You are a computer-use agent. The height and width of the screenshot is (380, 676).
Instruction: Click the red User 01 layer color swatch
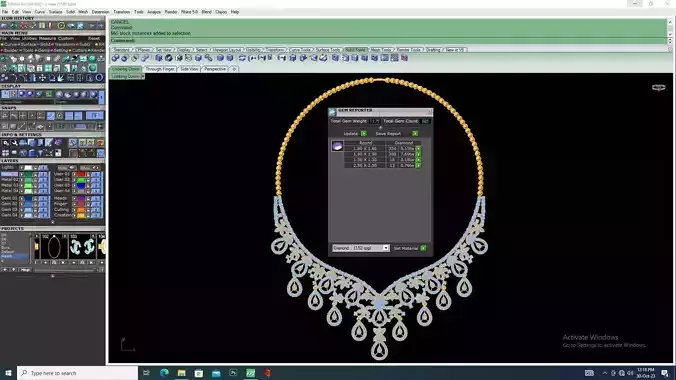tap(81, 174)
